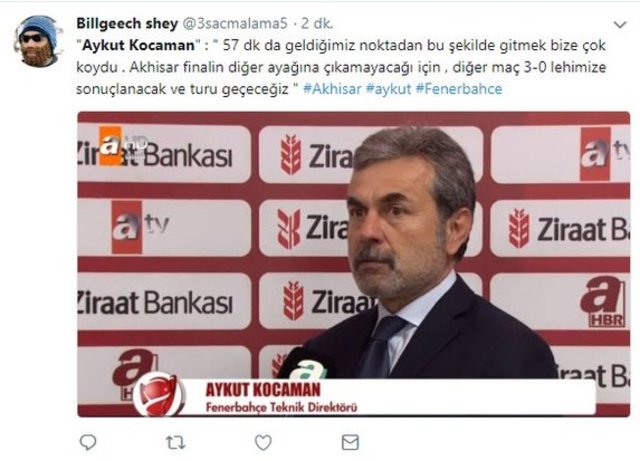This screenshot has height=461, width=640.
Task: Click the red atv logo on left
Action: tap(139, 227)
